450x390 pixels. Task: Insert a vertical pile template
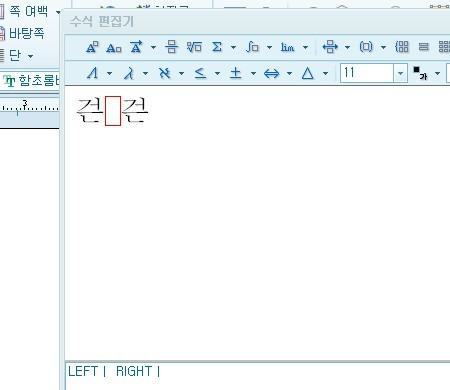pos(423,47)
